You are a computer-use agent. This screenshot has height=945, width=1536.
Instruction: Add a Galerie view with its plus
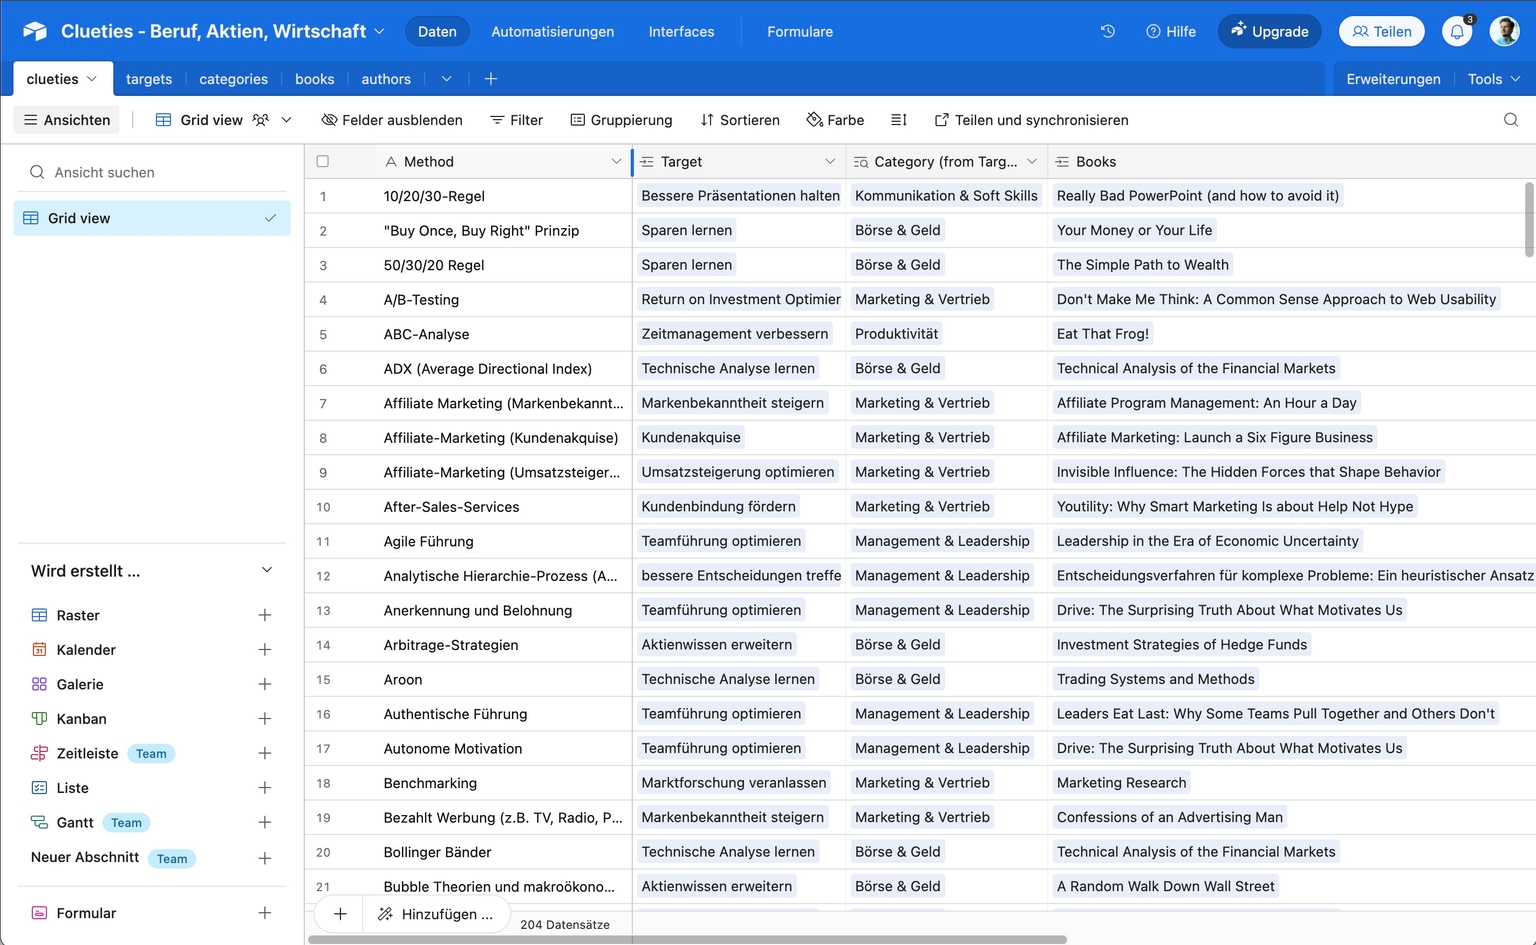point(265,684)
